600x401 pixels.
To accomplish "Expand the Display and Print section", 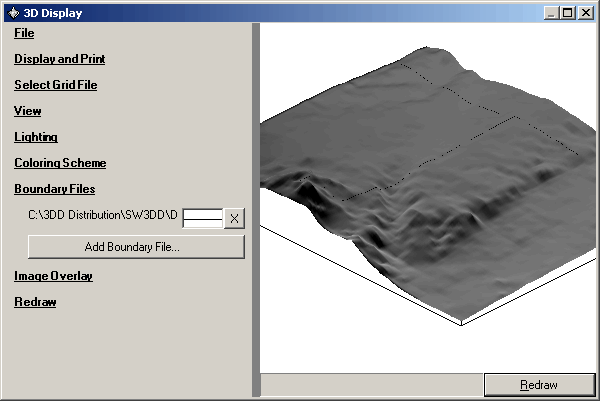I will [x=60, y=59].
